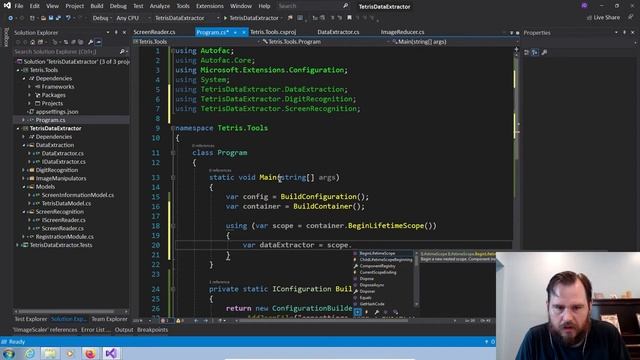This screenshot has width=640, height=360.
Task: Expand the TetrisDataExtractor.Tests project
Action: (x=18, y=245)
